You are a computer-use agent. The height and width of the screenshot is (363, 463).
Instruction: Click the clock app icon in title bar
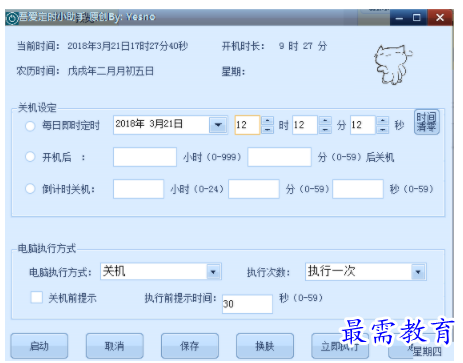pos(12,18)
